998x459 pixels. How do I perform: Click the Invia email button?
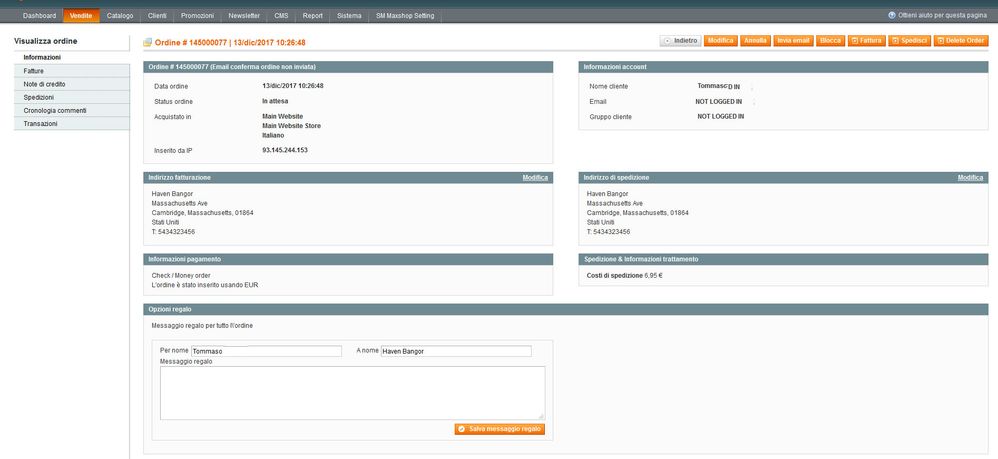point(793,41)
